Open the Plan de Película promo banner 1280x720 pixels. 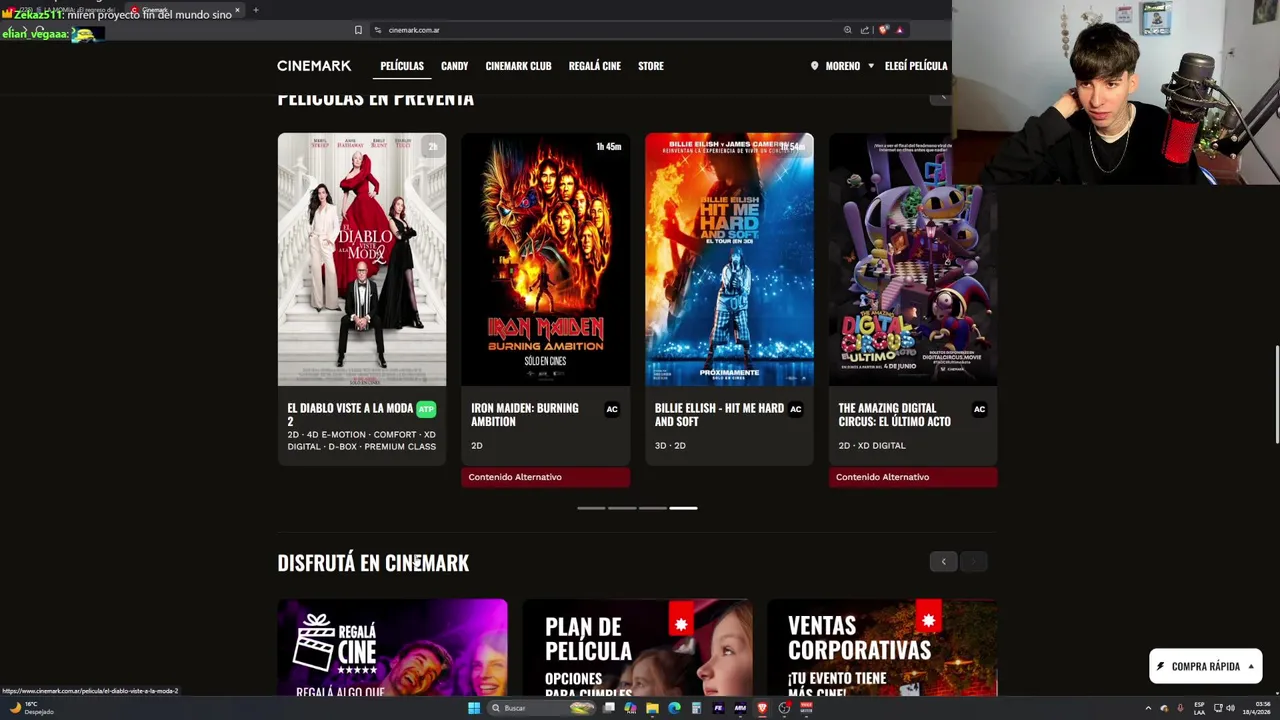click(x=637, y=647)
